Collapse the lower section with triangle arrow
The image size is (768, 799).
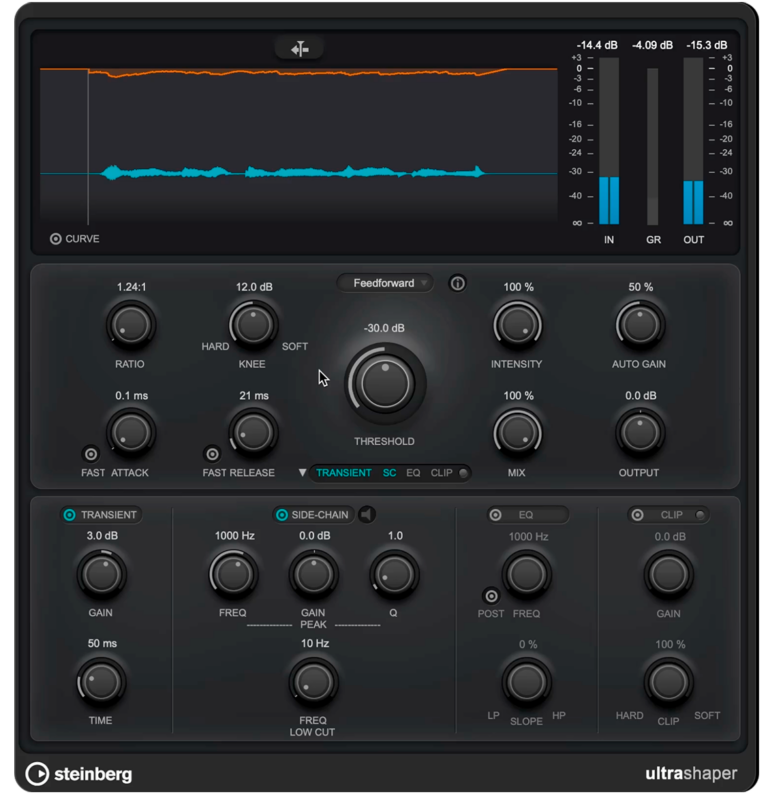pyautogui.click(x=302, y=473)
